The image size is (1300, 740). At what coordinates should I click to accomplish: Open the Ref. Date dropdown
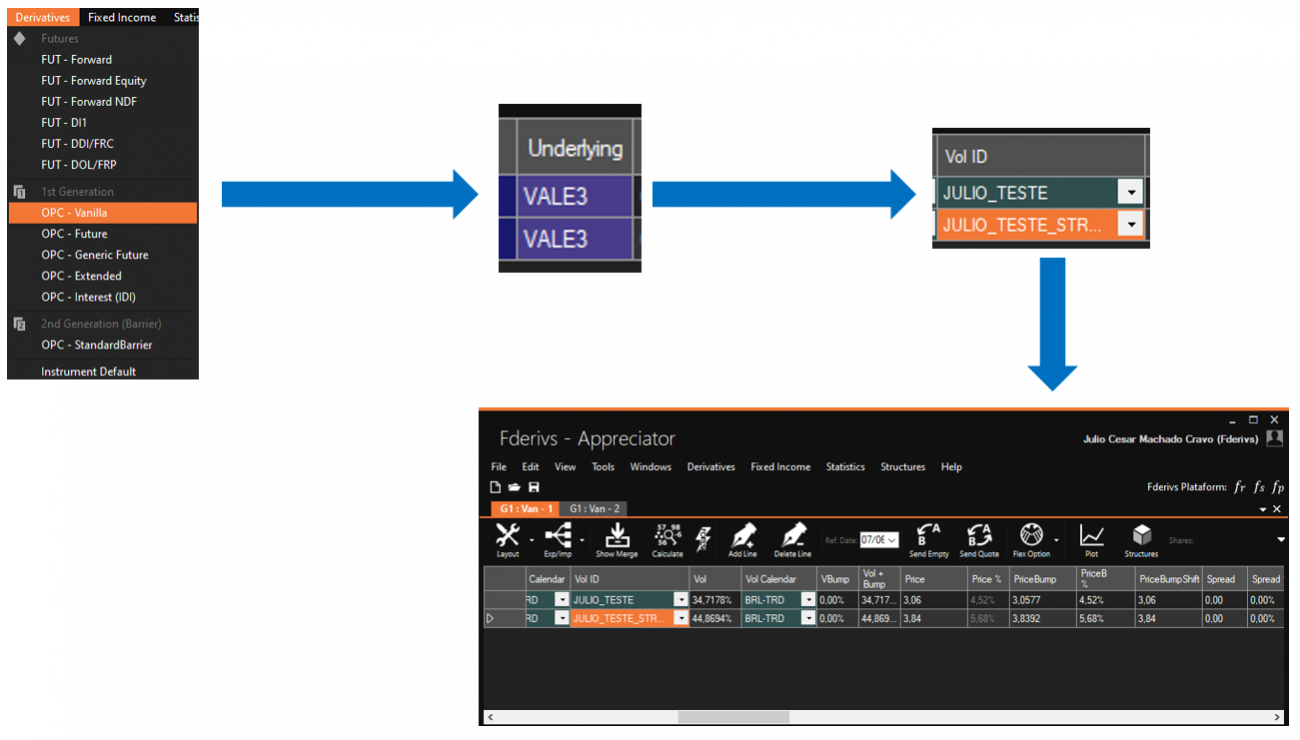click(x=891, y=540)
